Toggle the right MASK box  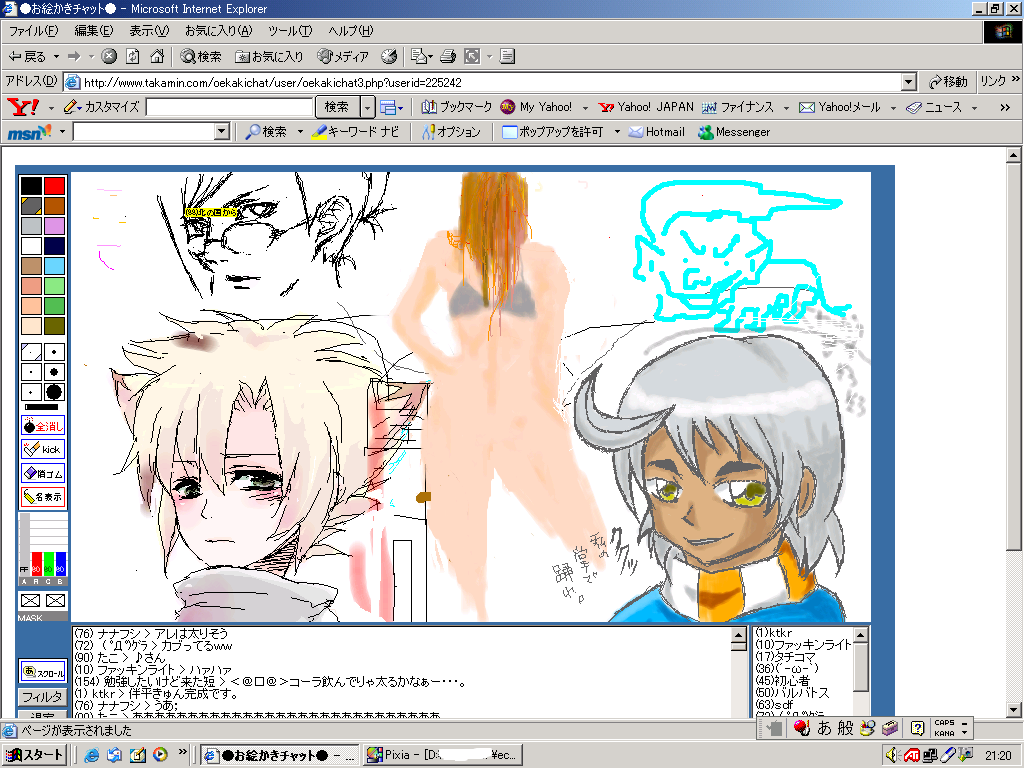[56, 601]
